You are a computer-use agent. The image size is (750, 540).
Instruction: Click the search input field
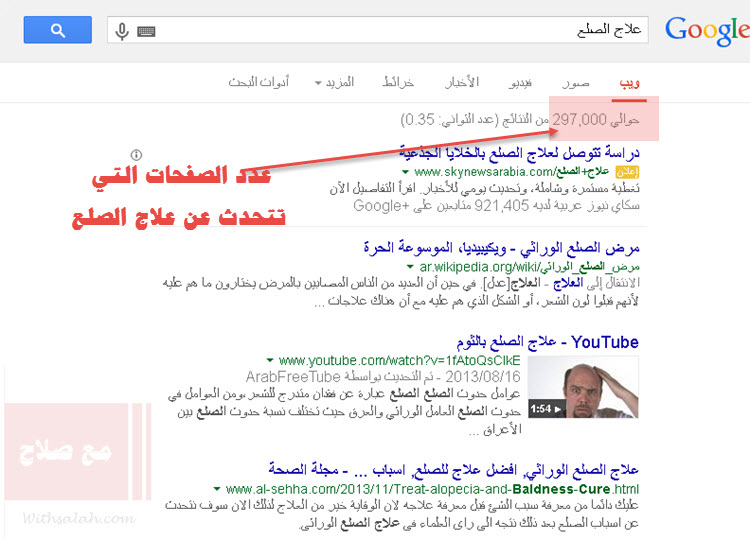point(400,31)
